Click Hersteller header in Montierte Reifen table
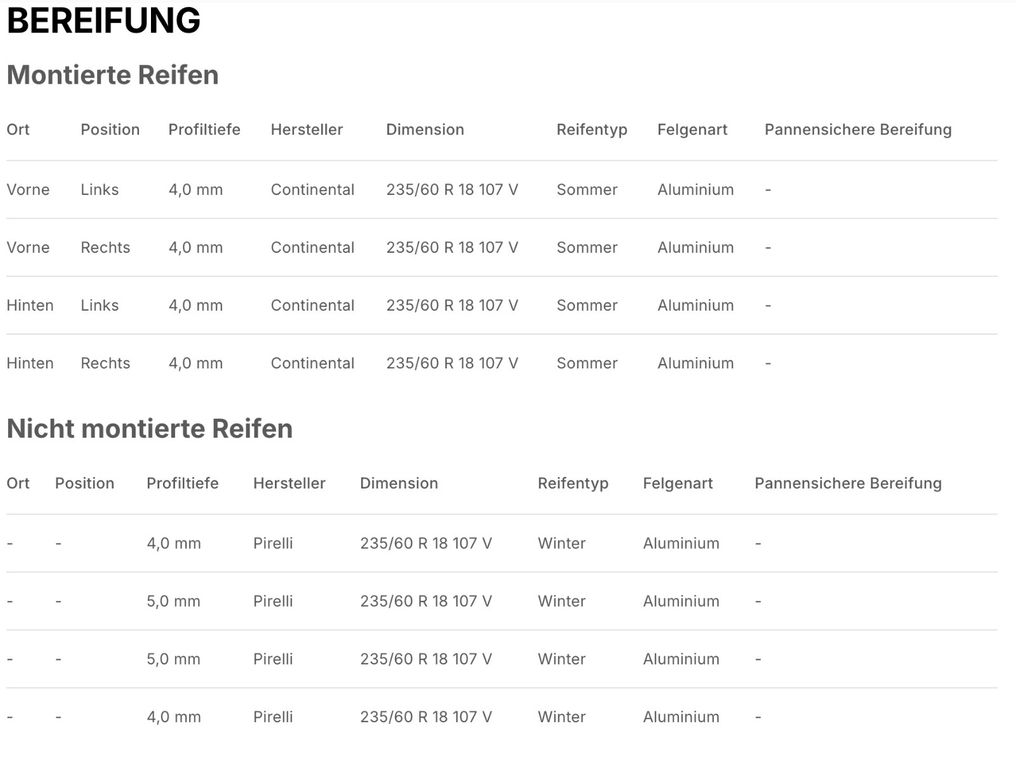Image resolution: width=1016 pixels, height=768 pixels. pos(306,130)
